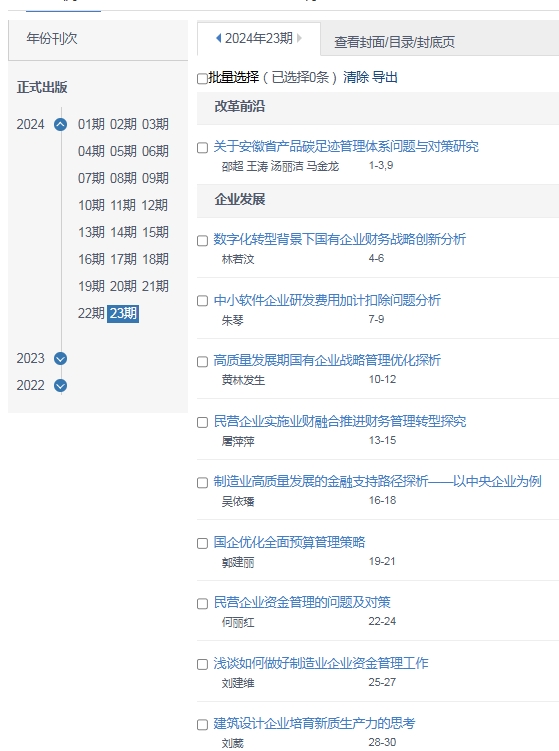
Task: Tick the 批量选择 checkbox
Action: tap(202, 79)
